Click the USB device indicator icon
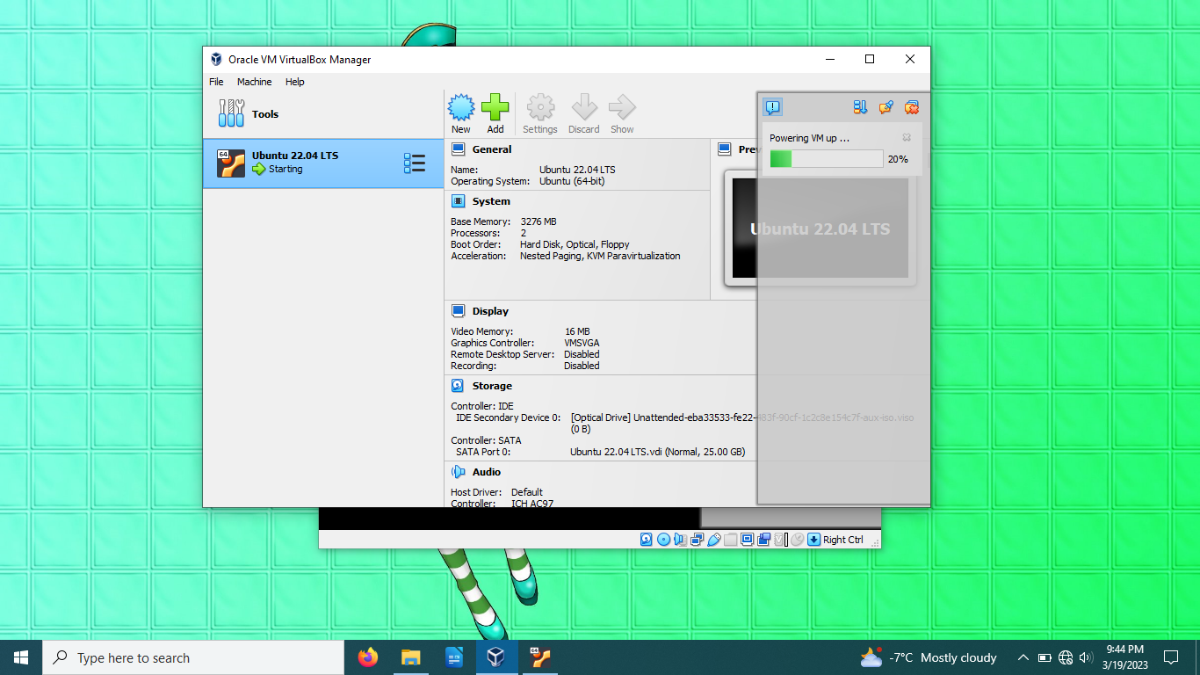 pos(714,540)
